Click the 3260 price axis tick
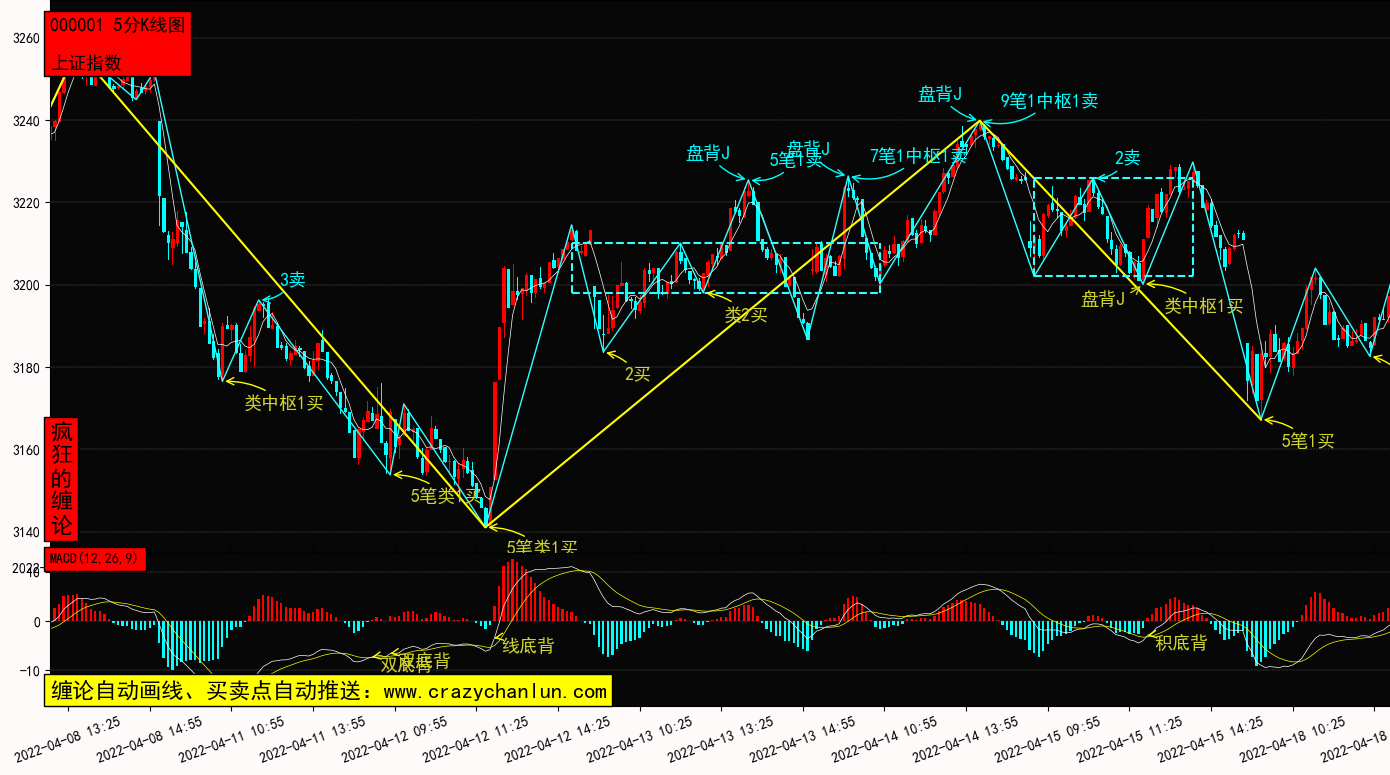This screenshot has height=775, width=1390. tap(25, 39)
